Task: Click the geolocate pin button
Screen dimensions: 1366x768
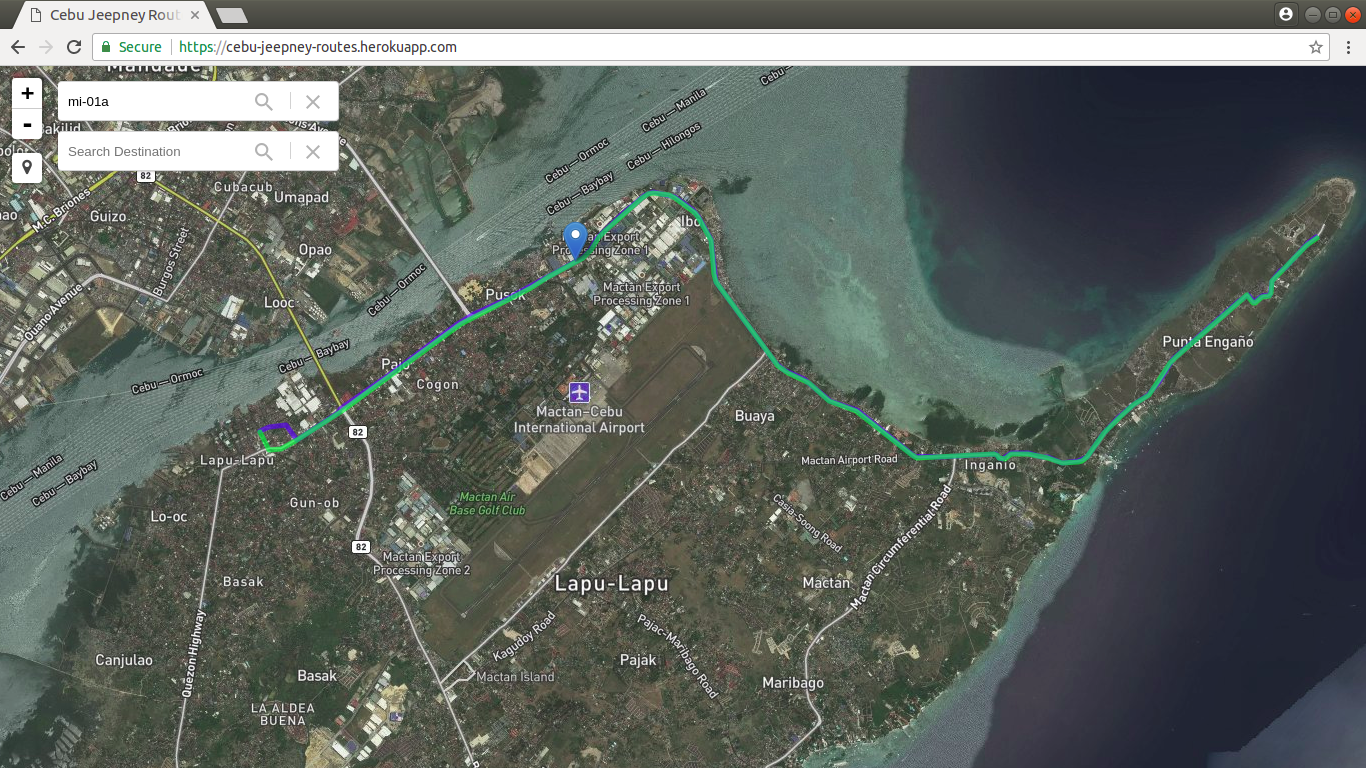Action: pyautogui.click(x=27, y=167)
